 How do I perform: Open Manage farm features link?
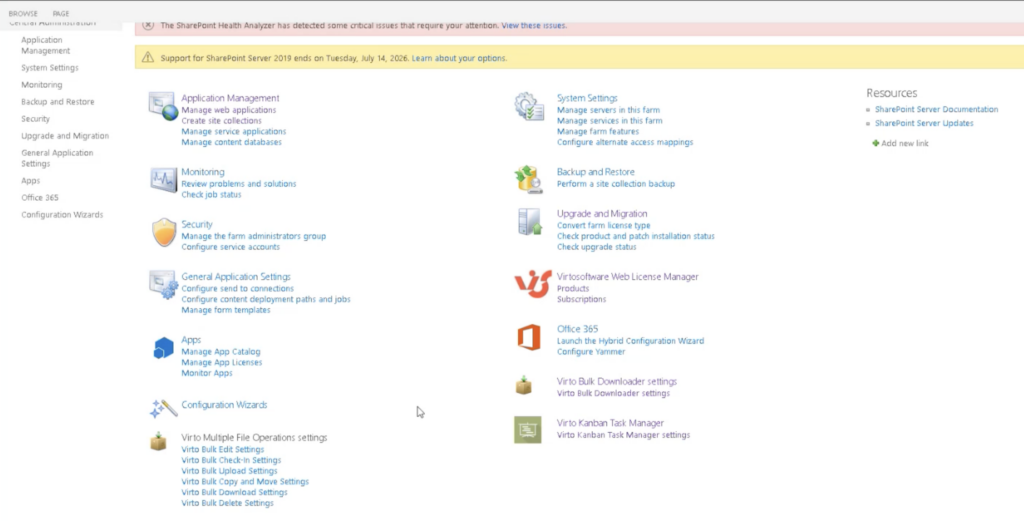[598, 131]
